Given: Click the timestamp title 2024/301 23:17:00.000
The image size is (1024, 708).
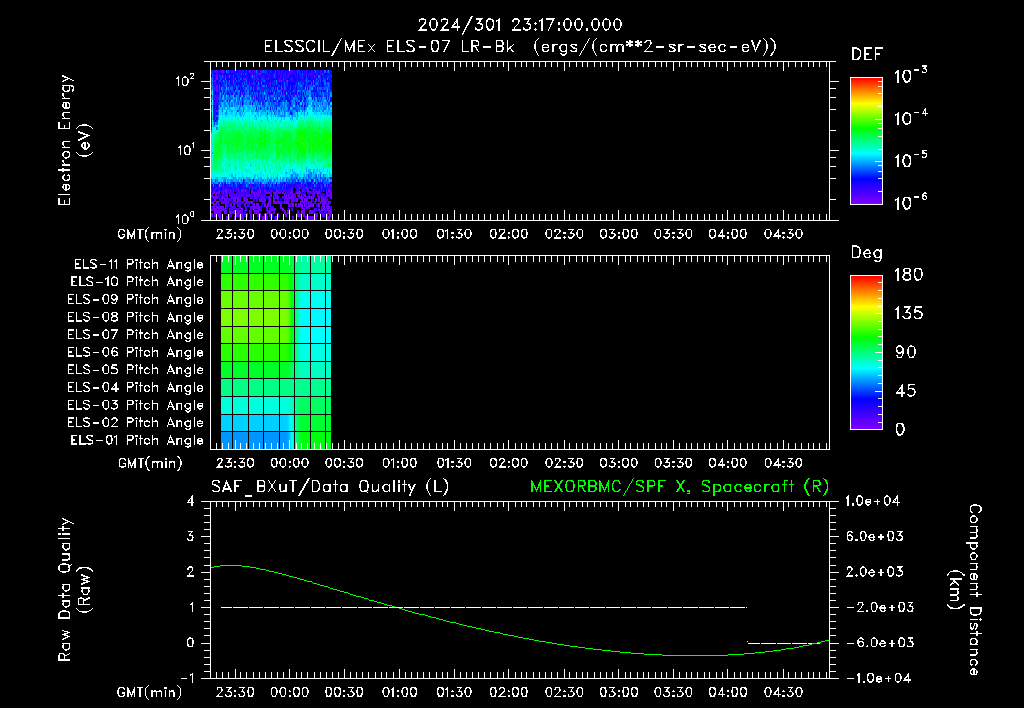Looking at the screenshot, I should 520,25.
